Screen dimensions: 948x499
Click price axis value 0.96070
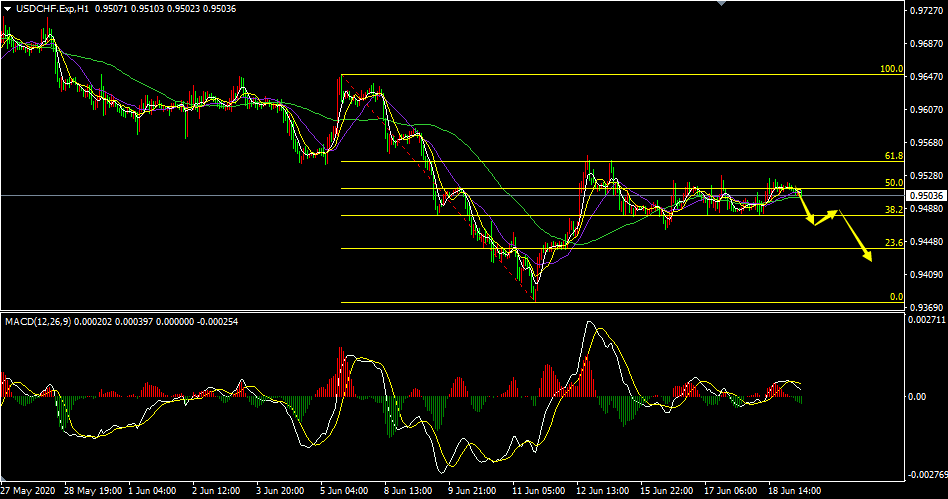point(927,110)
